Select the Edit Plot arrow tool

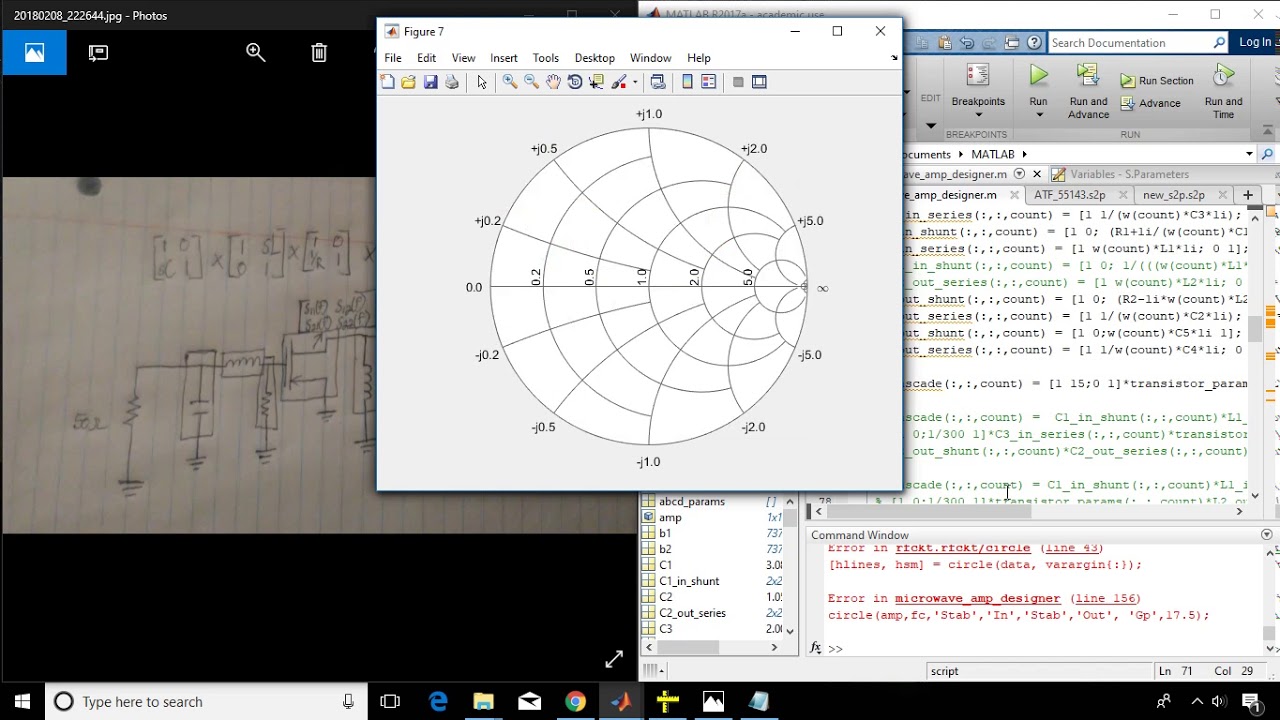click(482, 82)
